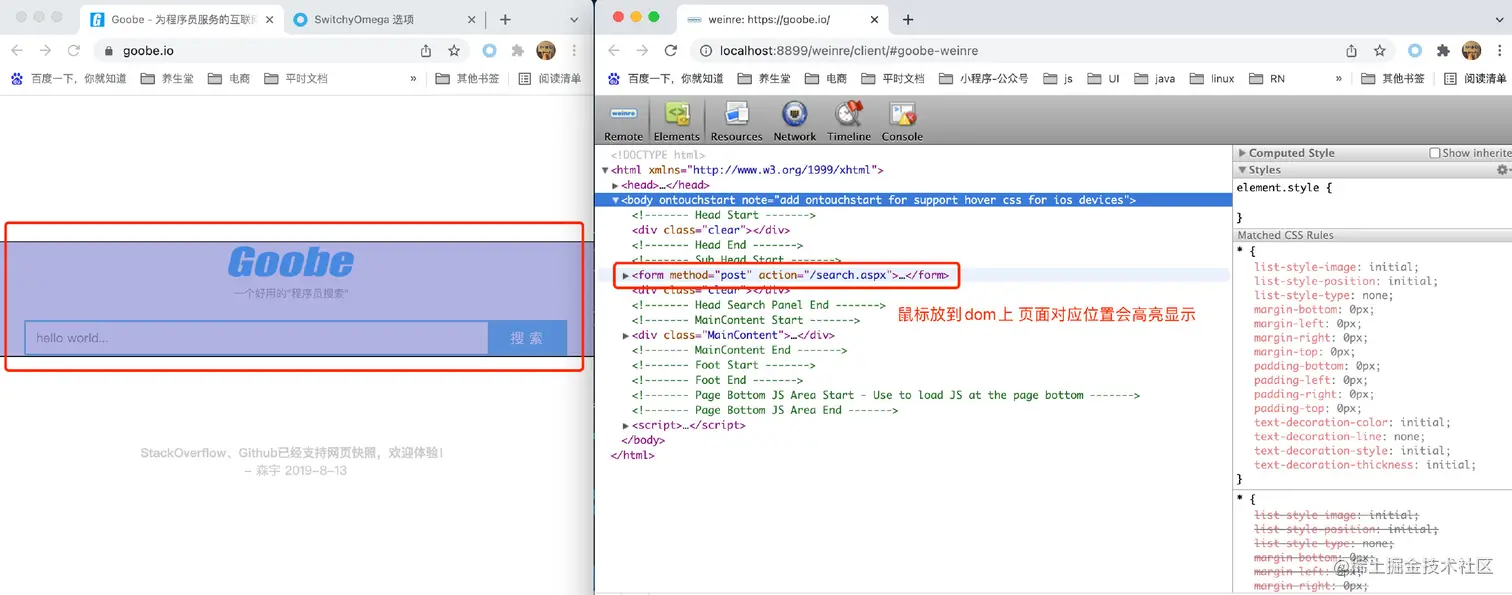Open the weinre Network panel
Viewport: 1512px width, 595px height.
tap(794, 121)
